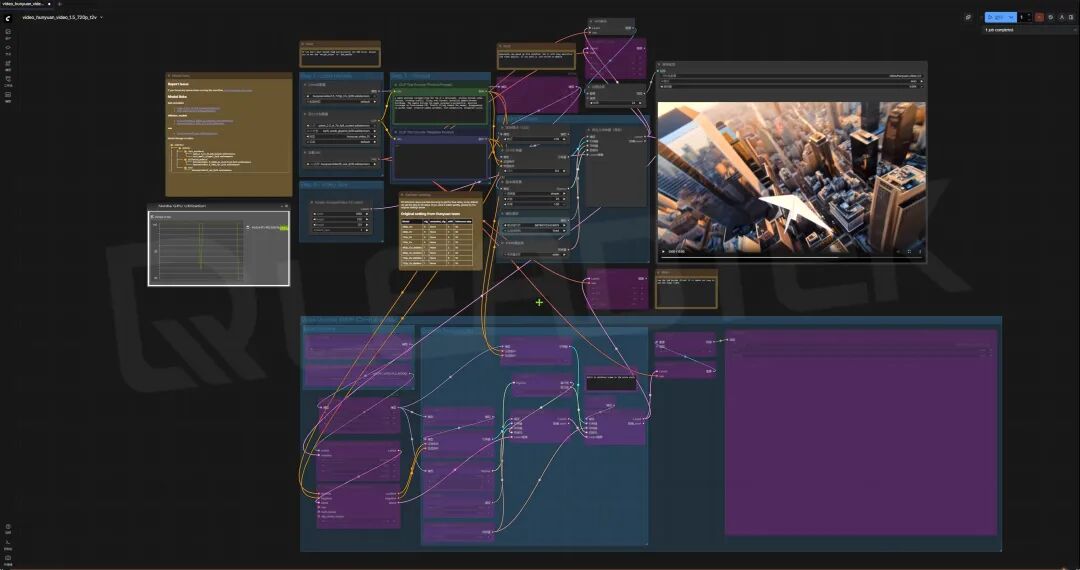Open the VAE file dropdown in Step 1

pos(341,164)
